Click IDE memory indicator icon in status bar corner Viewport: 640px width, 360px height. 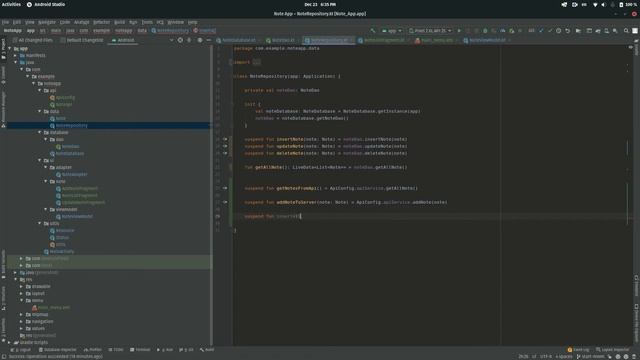635,356
